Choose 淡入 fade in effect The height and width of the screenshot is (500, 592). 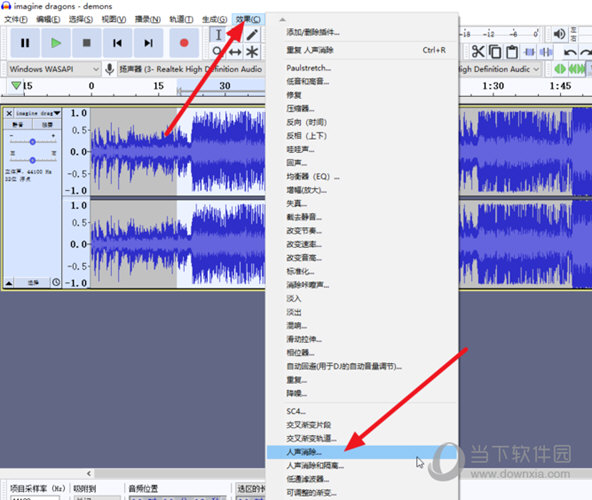click(x=362, y=299)
